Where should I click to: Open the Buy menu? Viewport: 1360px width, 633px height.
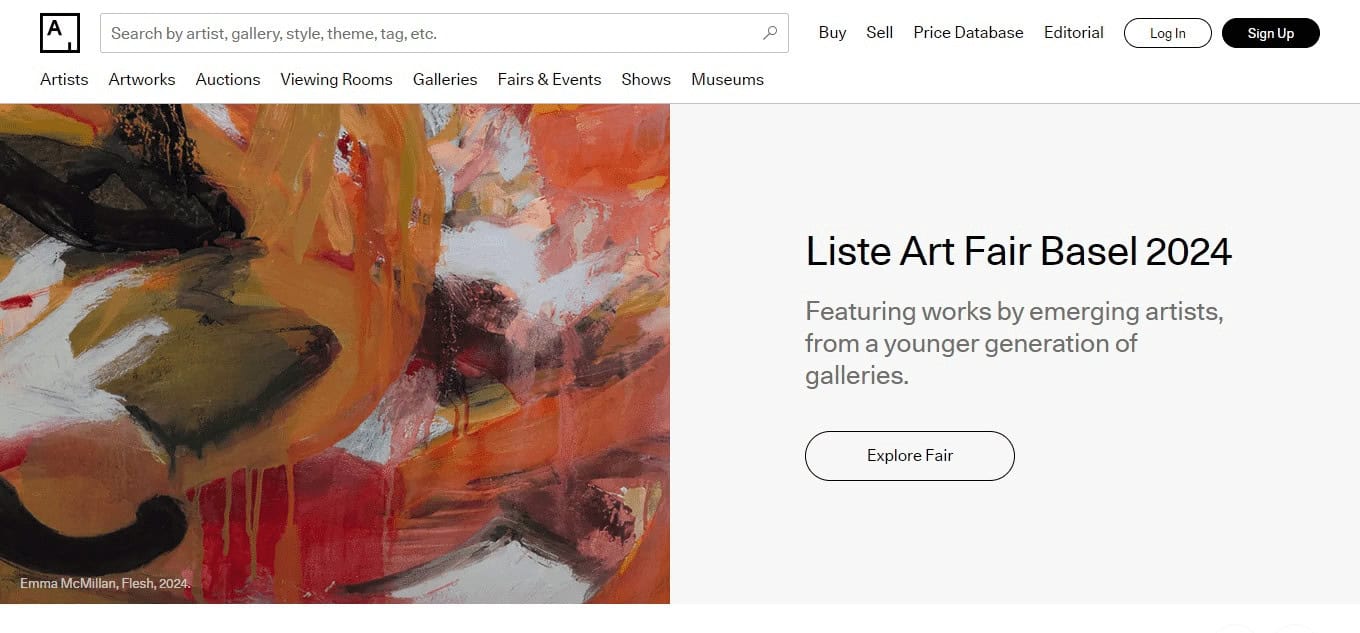tap(832, 33)
